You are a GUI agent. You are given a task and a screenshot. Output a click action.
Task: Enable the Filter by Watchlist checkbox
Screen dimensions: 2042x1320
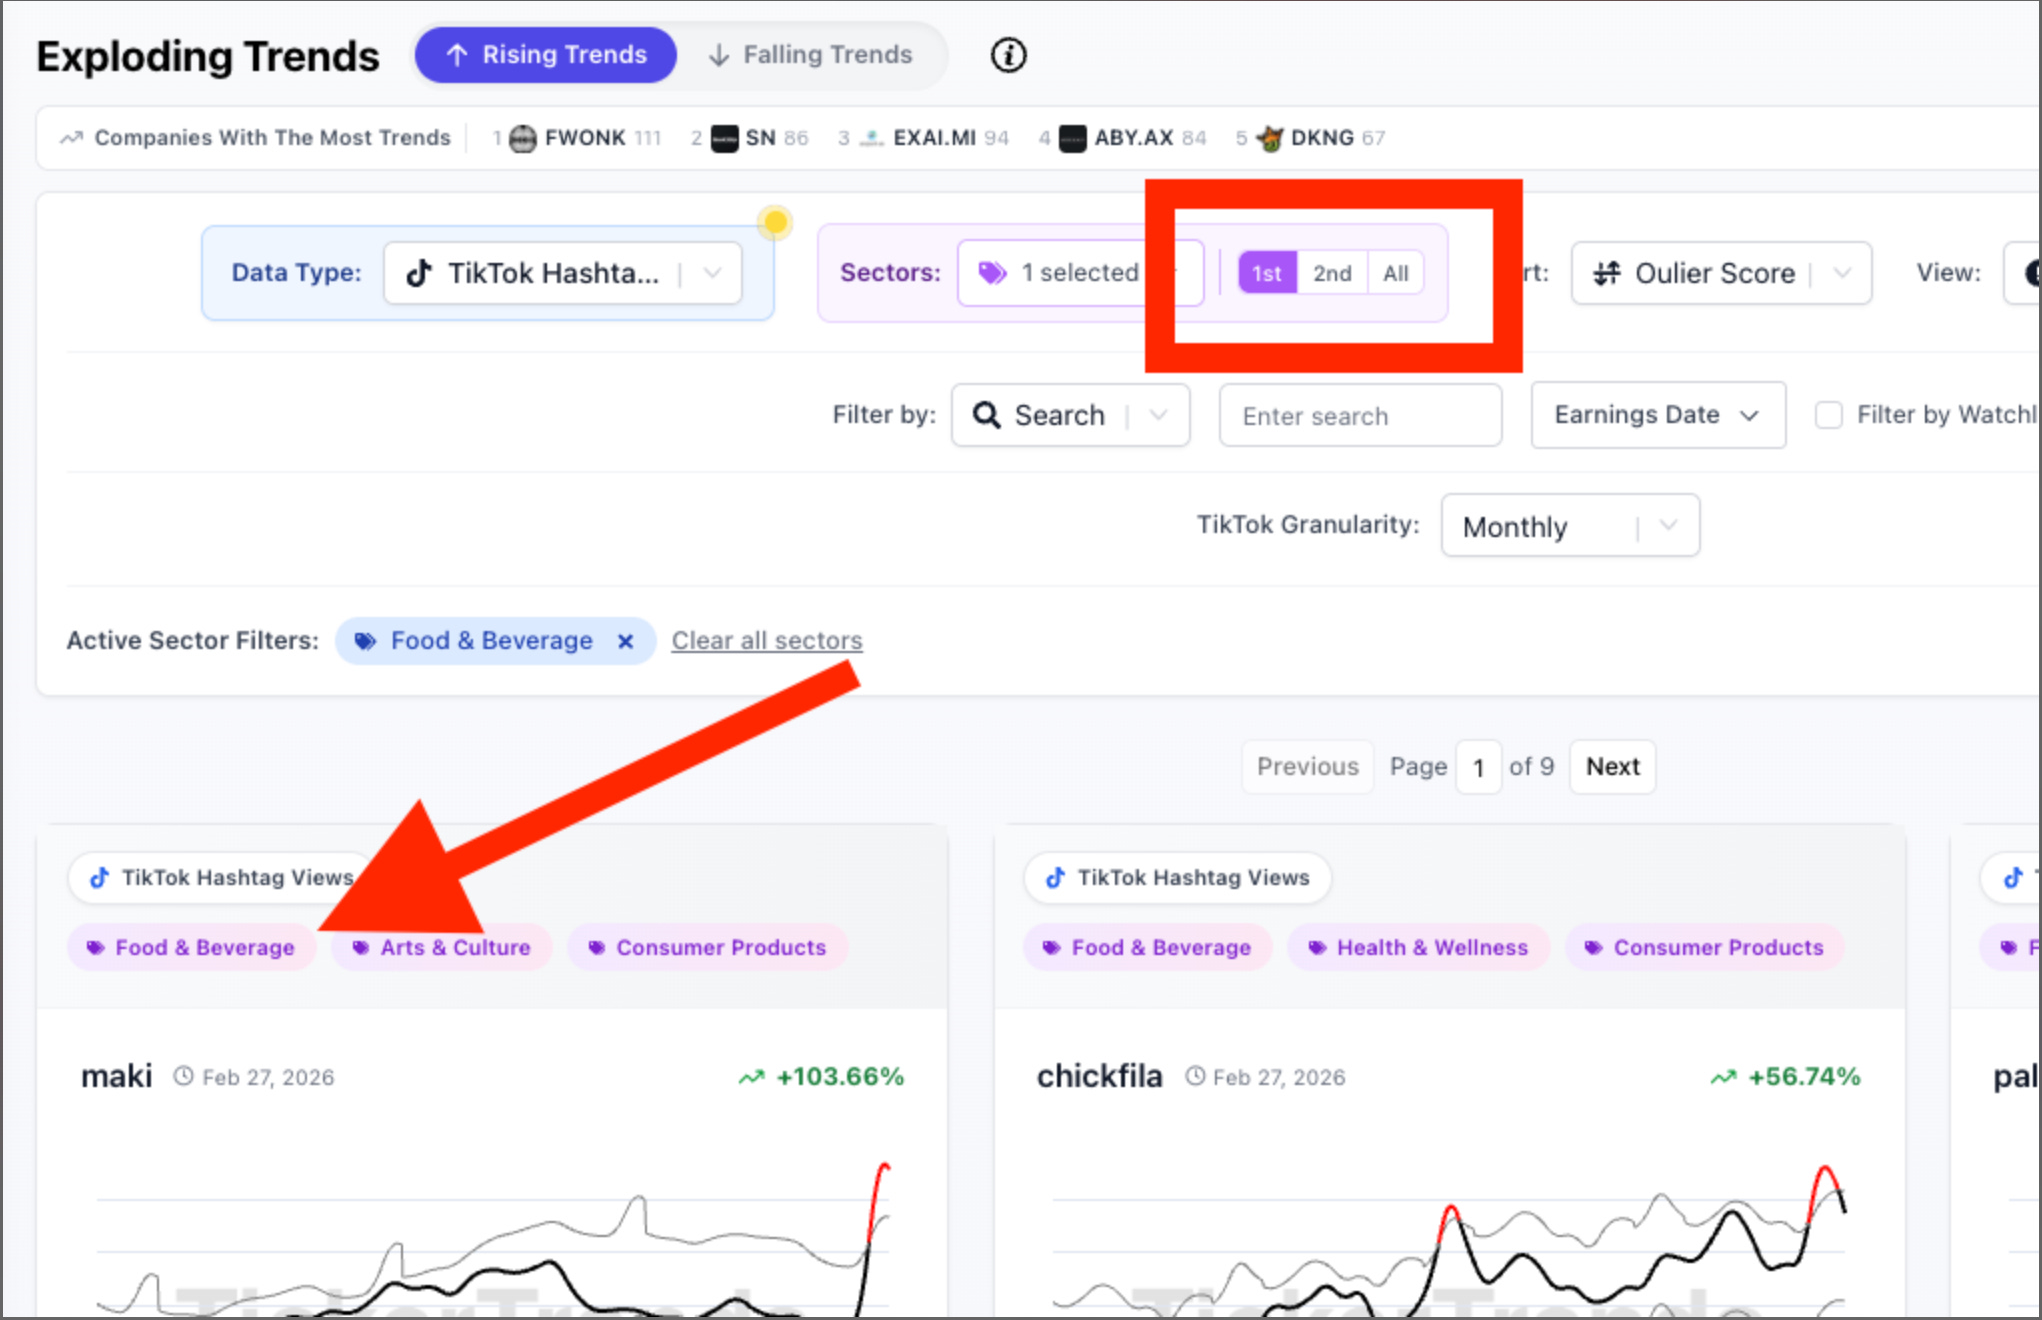coord(1828,415)
